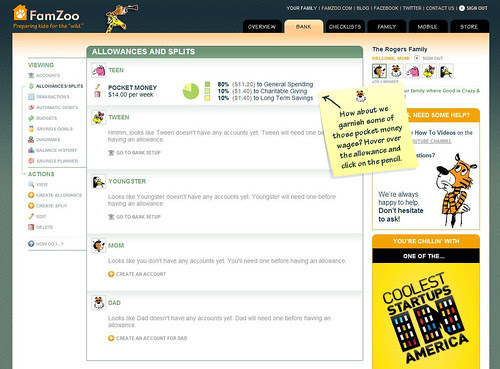Click the How Do I question icon
Screen dimensions: 500x369
tap(31, 244)
